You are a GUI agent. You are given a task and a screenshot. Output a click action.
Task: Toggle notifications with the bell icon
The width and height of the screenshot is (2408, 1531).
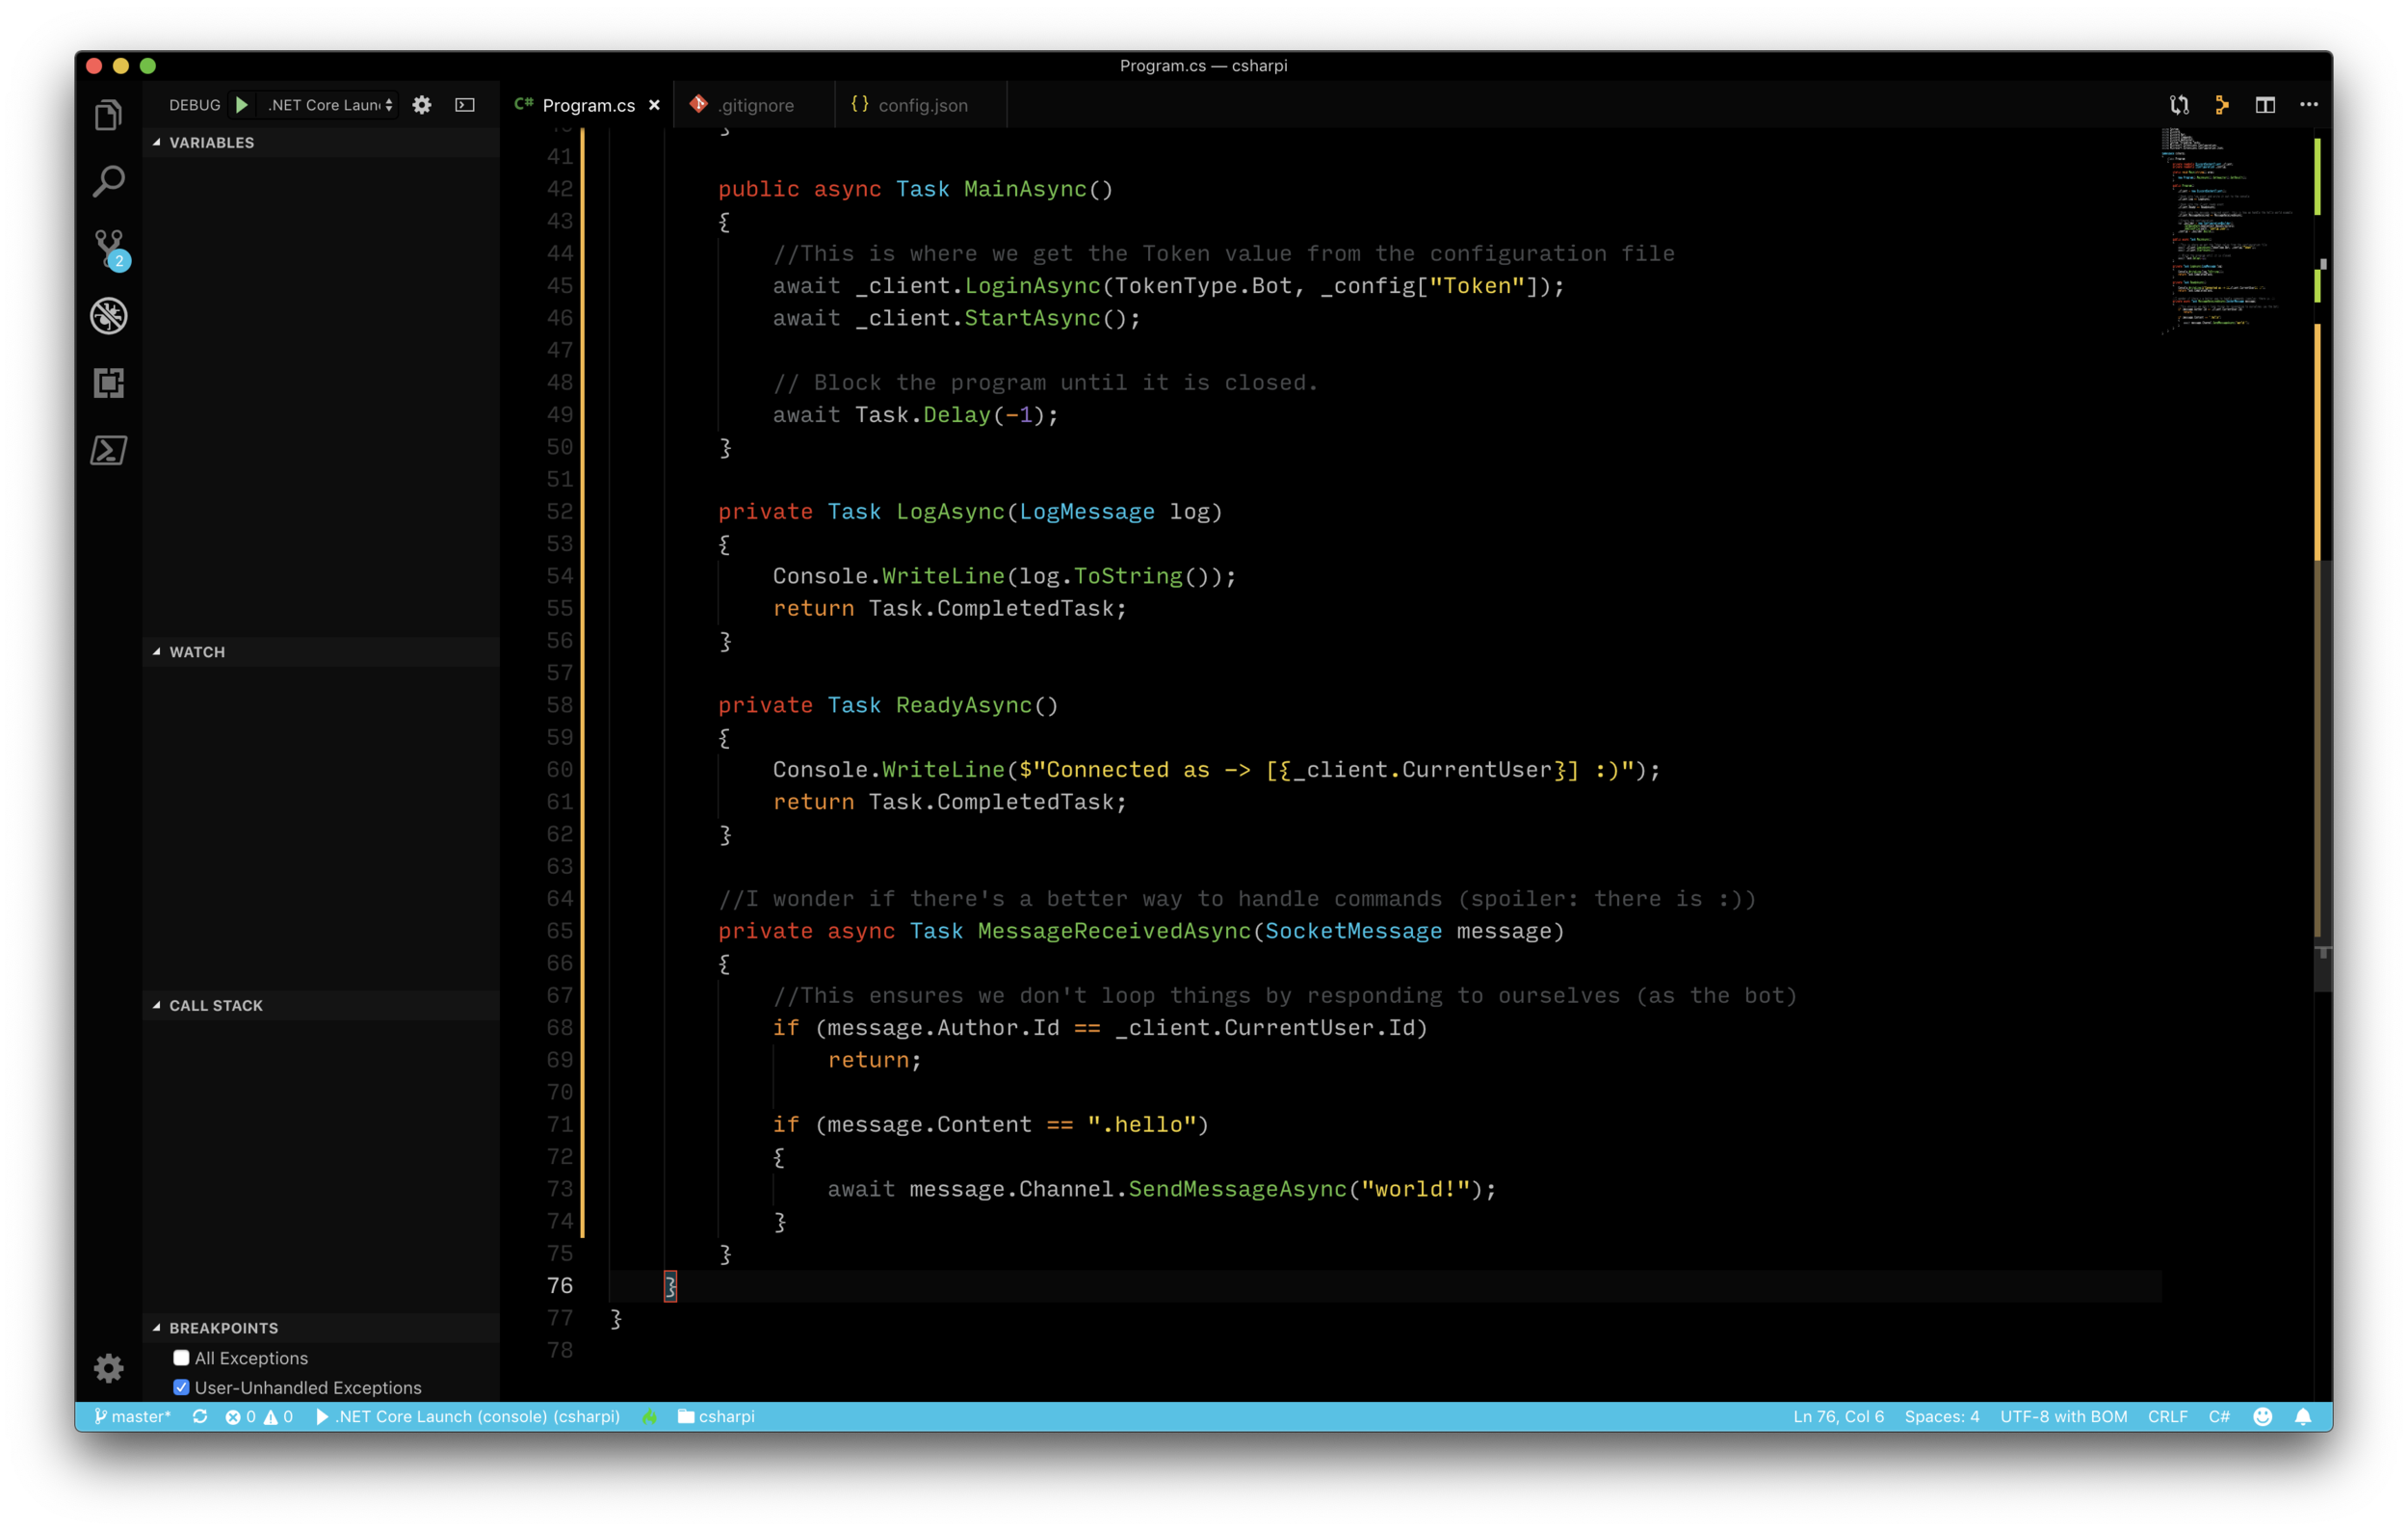pos(2302,1416)
